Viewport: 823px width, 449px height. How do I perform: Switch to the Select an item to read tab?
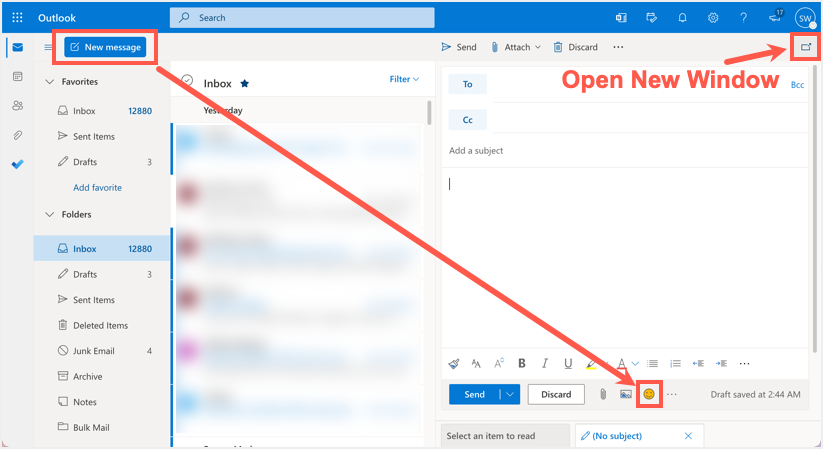[x=505, y=436]
